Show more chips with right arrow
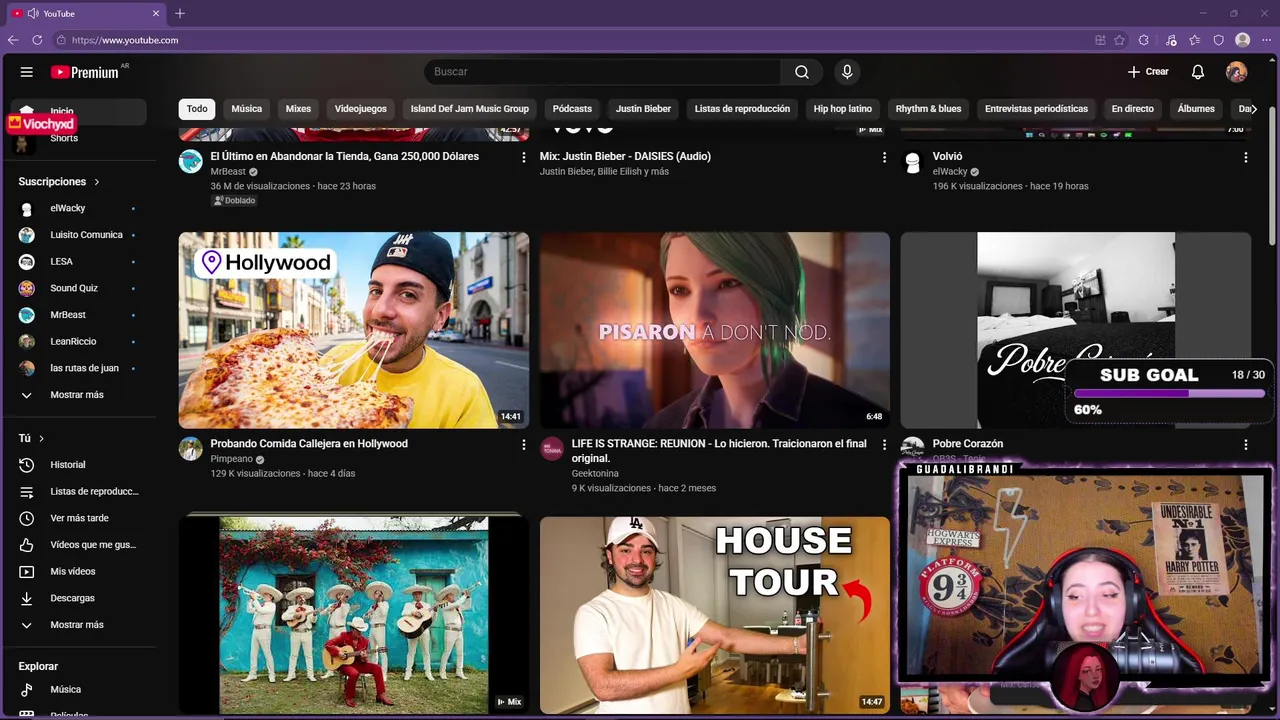This screenshot has height=720, width=1280. (1254, 109)
